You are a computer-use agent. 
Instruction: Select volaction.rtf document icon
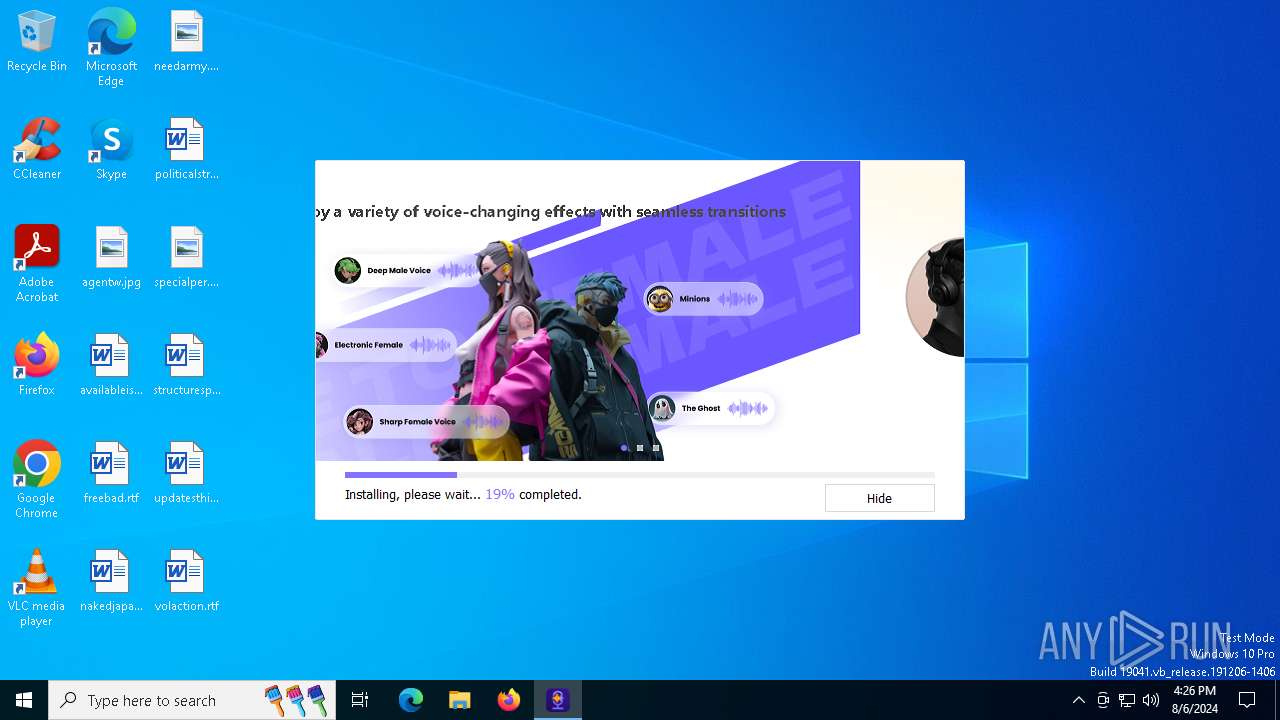coord(186,582)
